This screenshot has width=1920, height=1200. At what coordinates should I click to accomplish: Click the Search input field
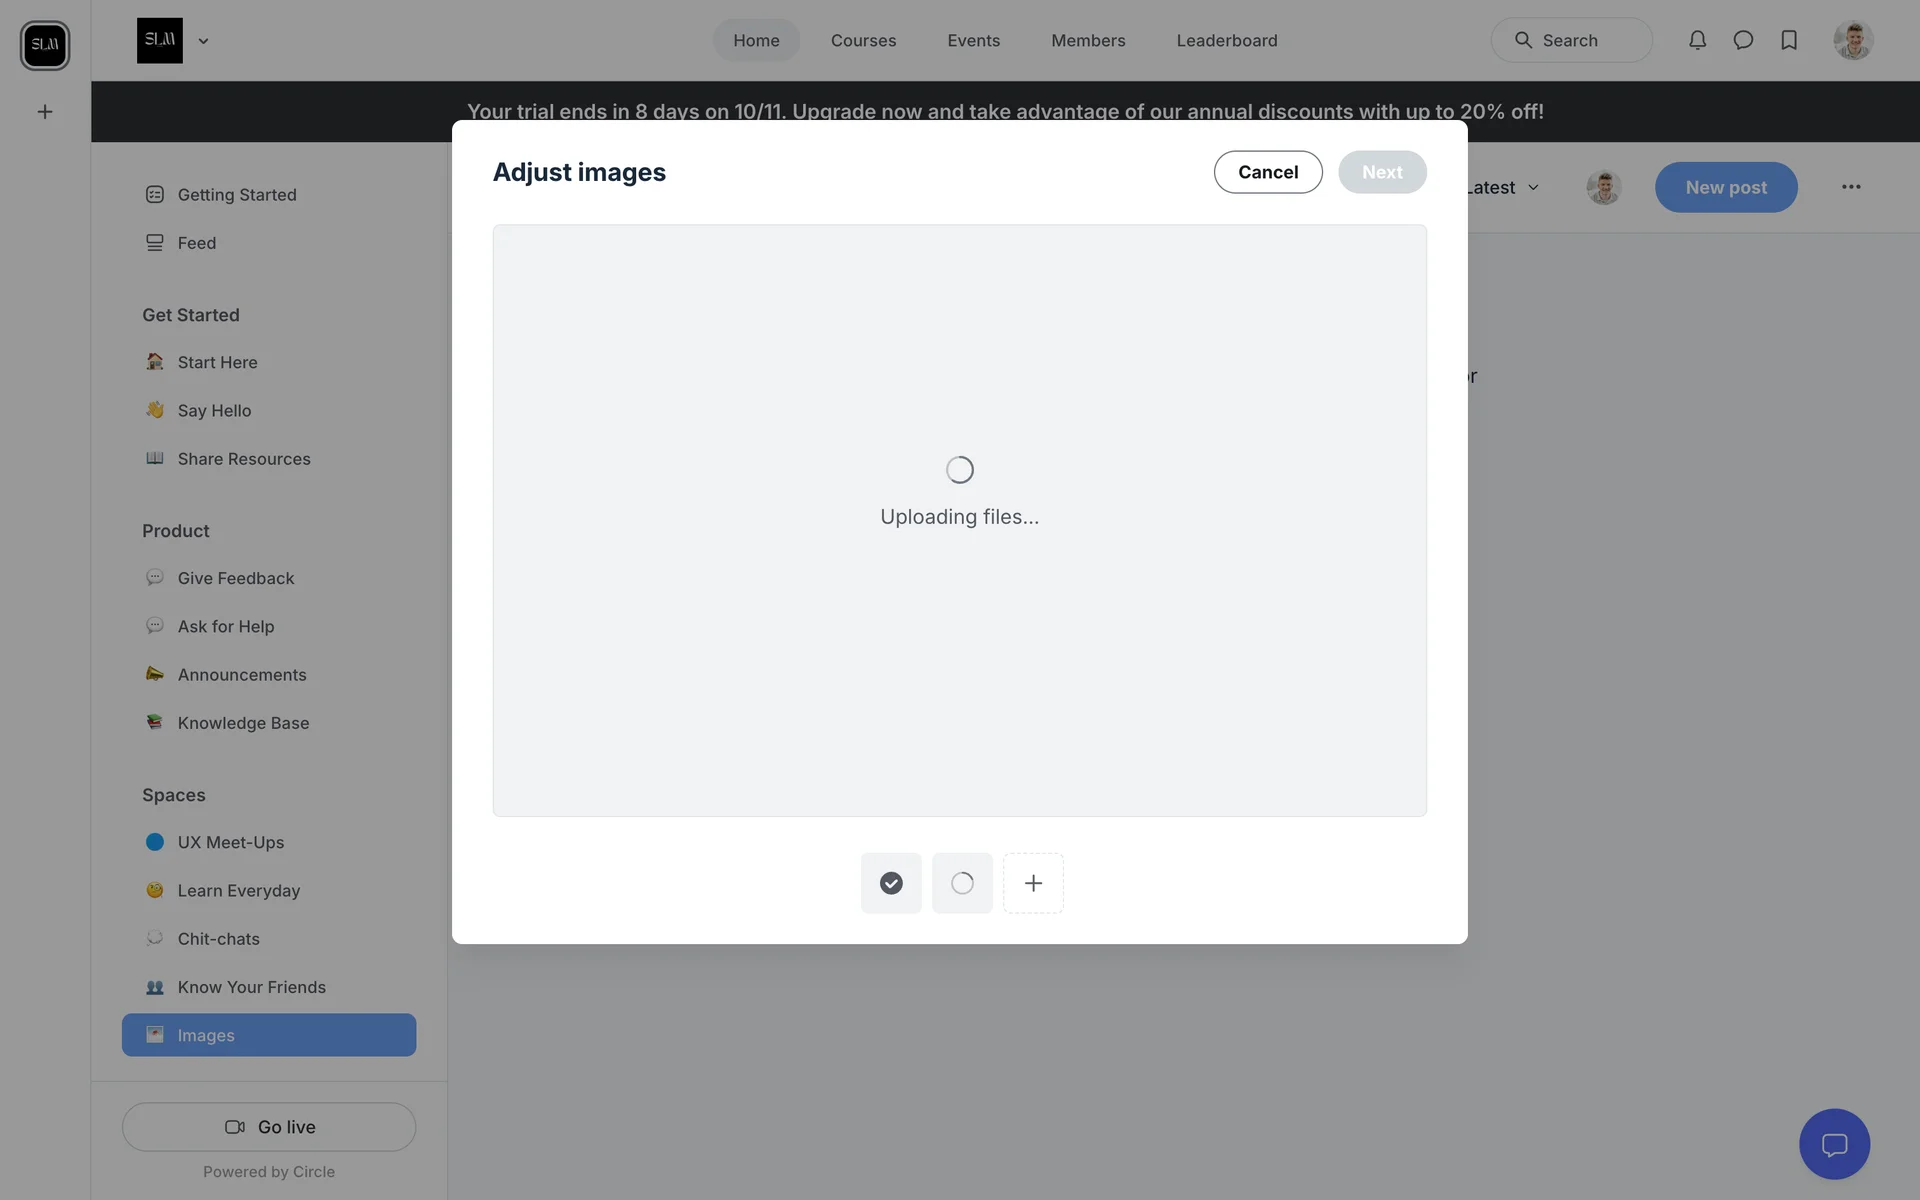pyautogui.click(x=1571, y=41)
